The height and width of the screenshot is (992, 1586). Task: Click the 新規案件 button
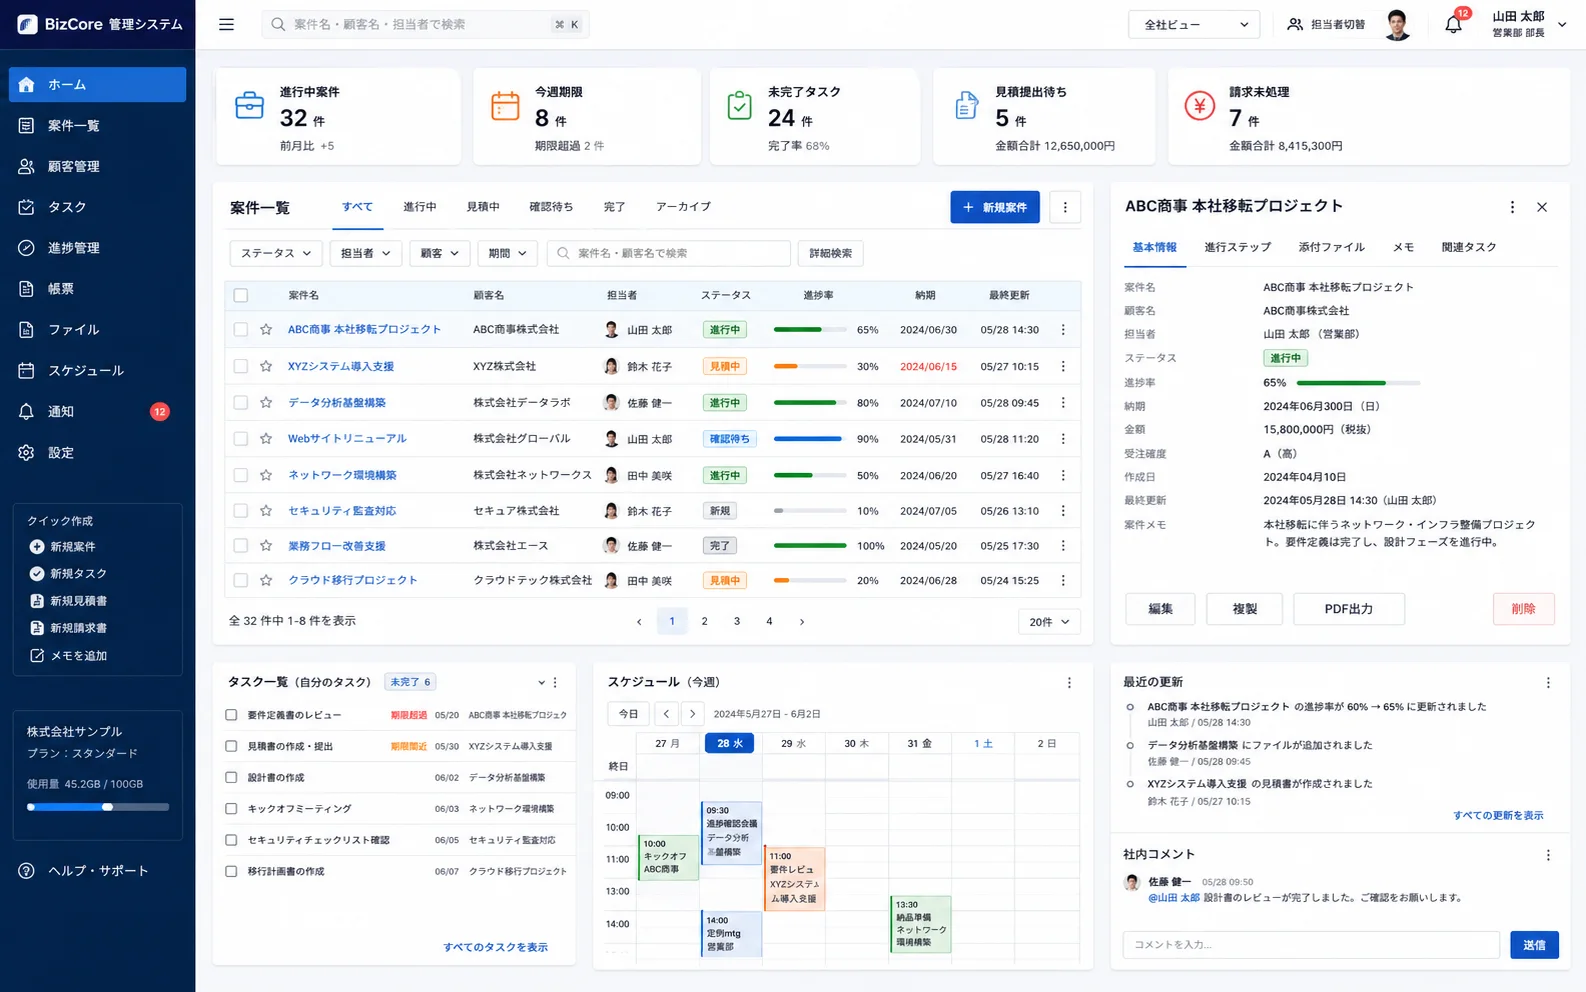pos(995,207)
